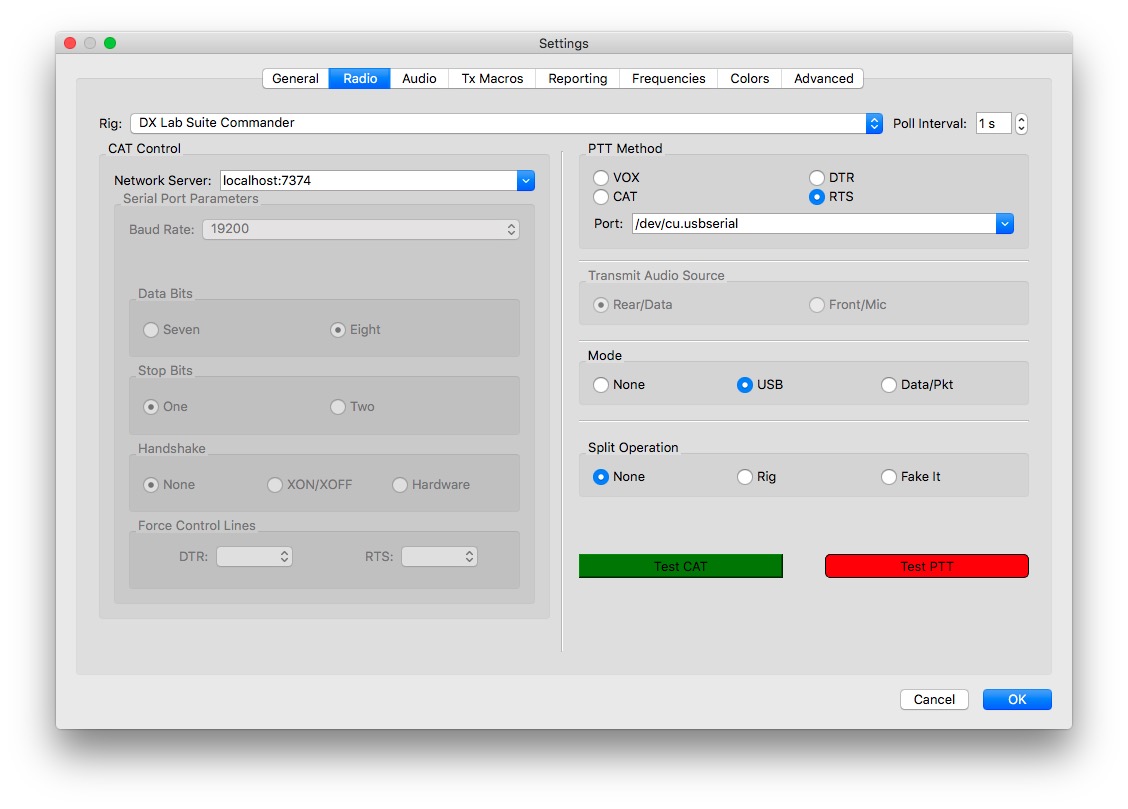
Task: Click the red Test PTT button
Action: (926, 566)
